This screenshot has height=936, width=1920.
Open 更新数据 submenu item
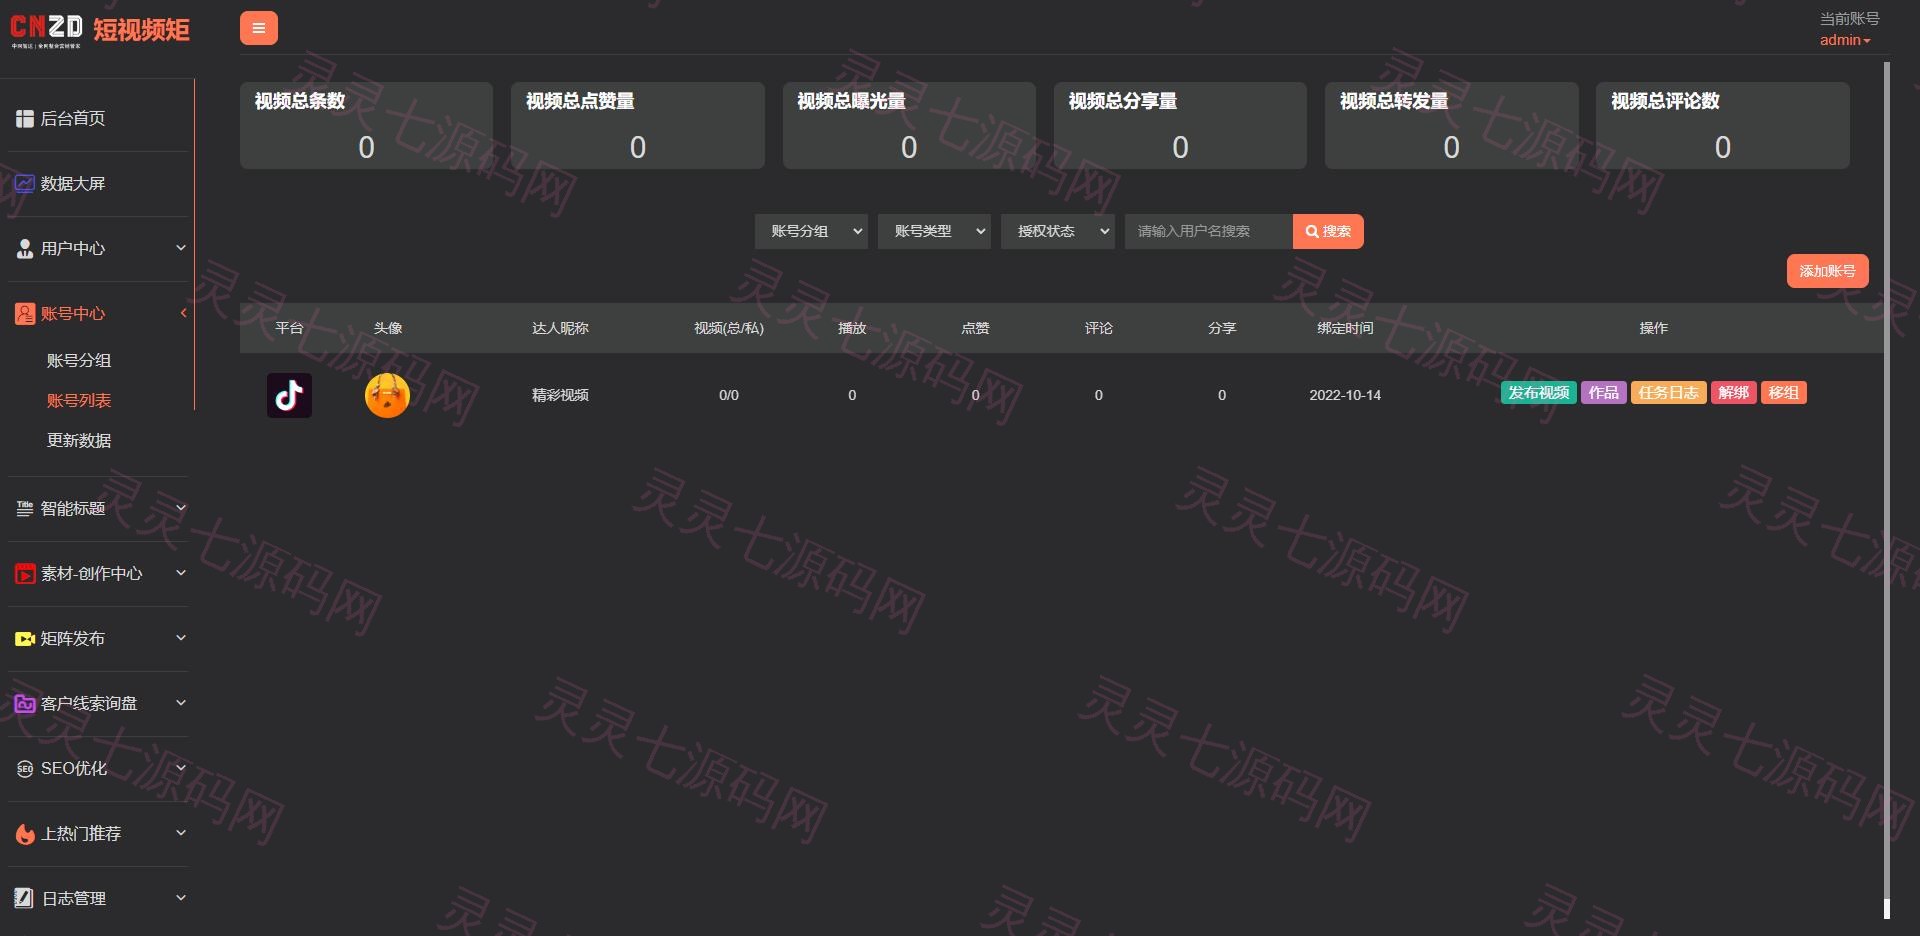[x=79, y=440]
